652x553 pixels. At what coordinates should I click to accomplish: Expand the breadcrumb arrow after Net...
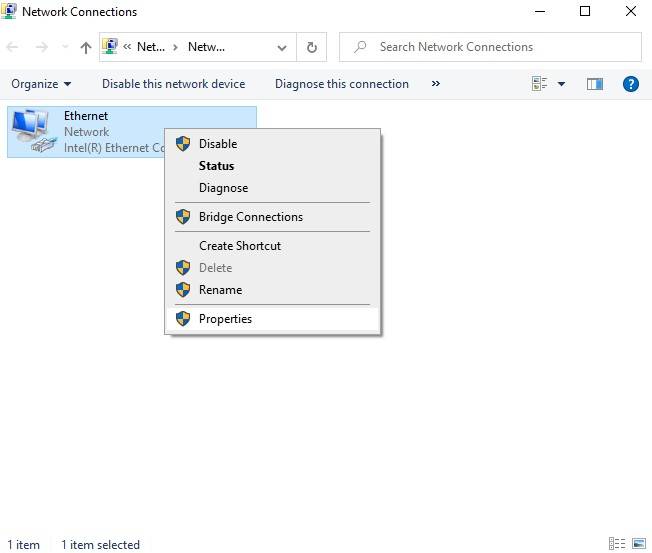coord(175,47)
